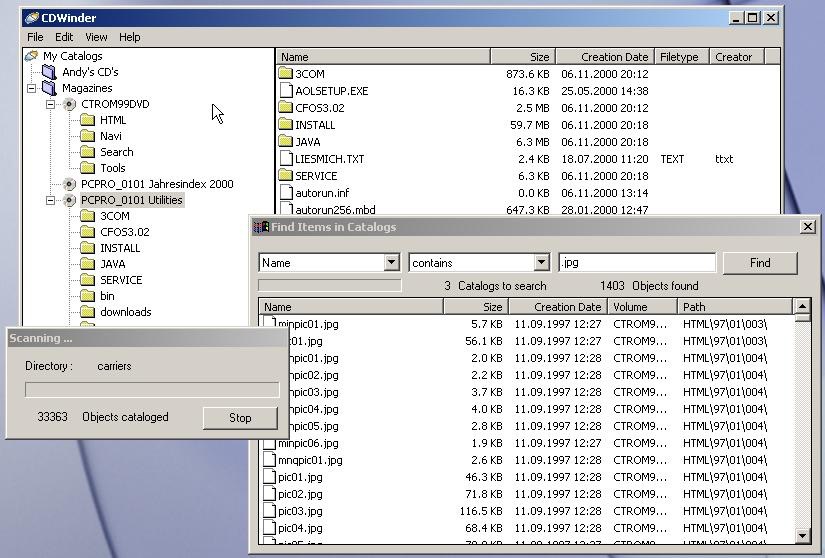
Task: Select the AOLSETUP.EXE file icon
Action: (x=285, y=91)
